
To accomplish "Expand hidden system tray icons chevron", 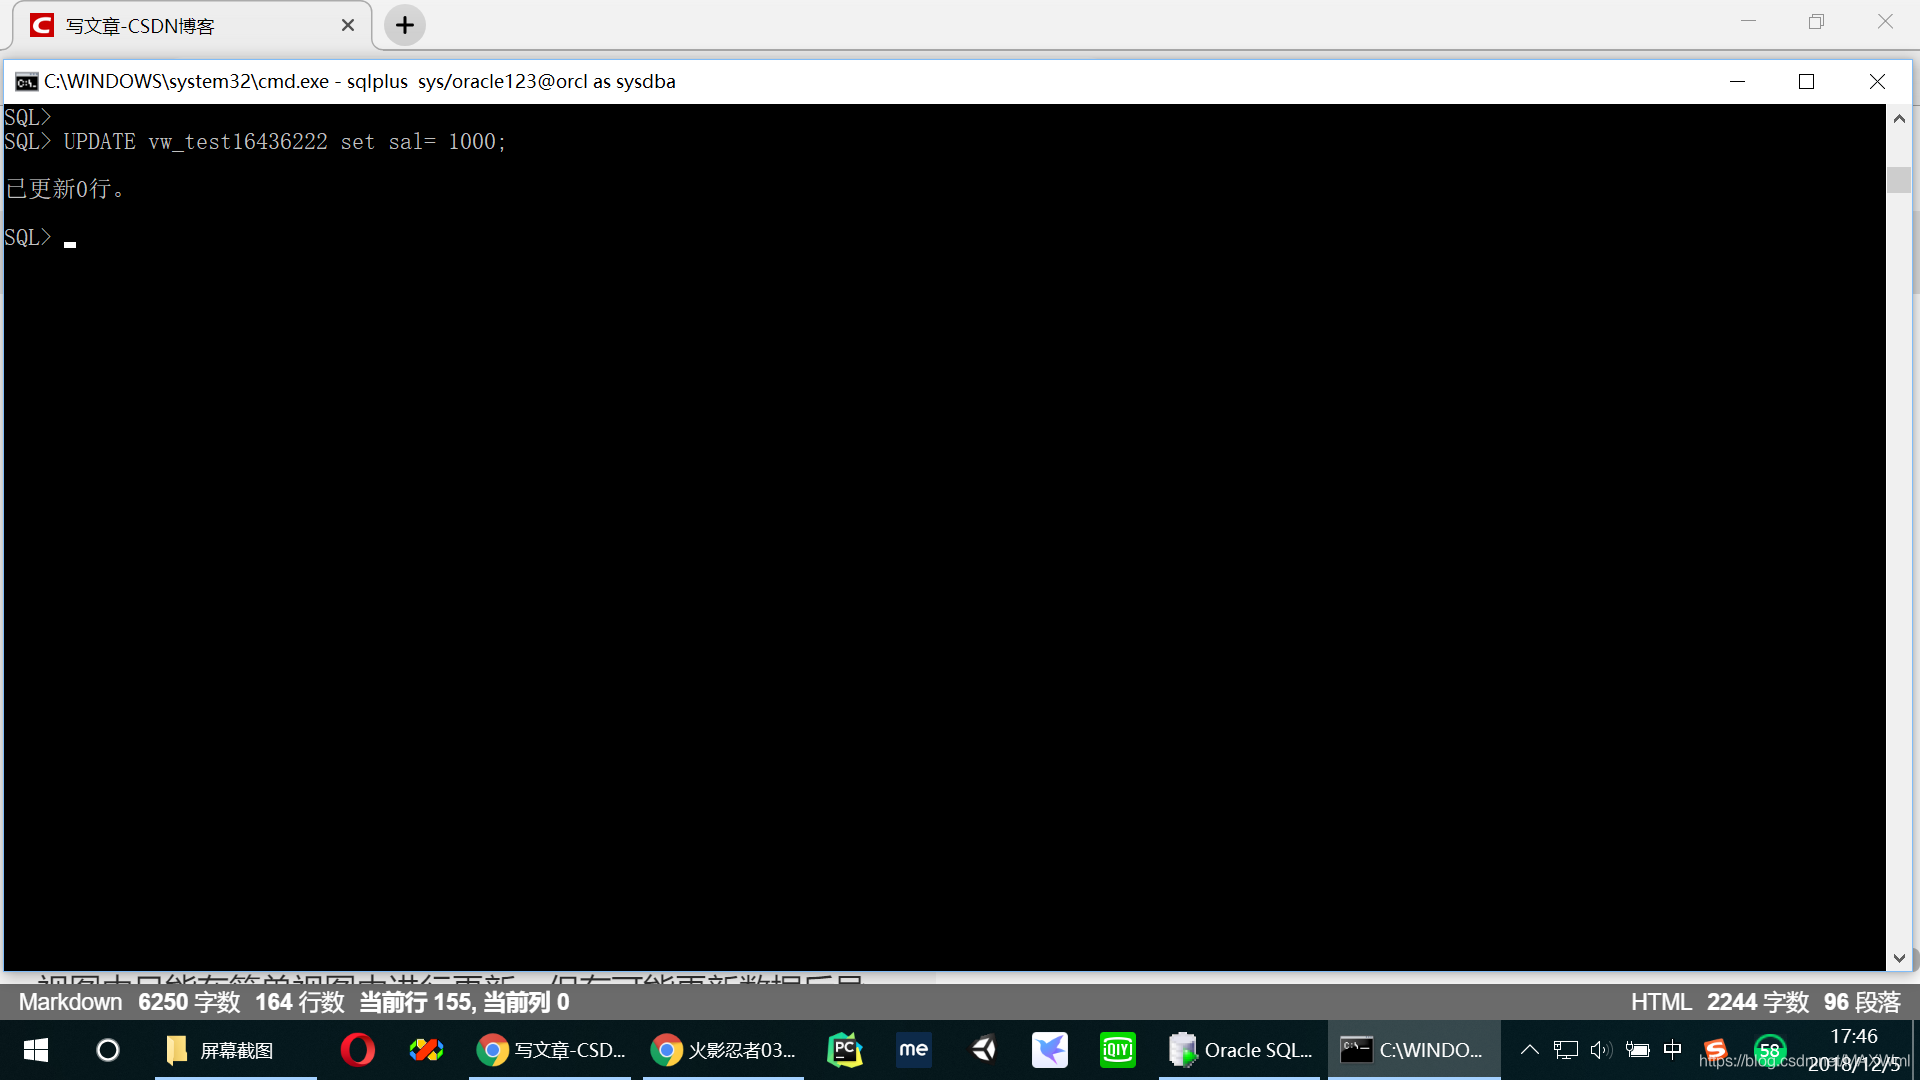I will [1529, 1050].
